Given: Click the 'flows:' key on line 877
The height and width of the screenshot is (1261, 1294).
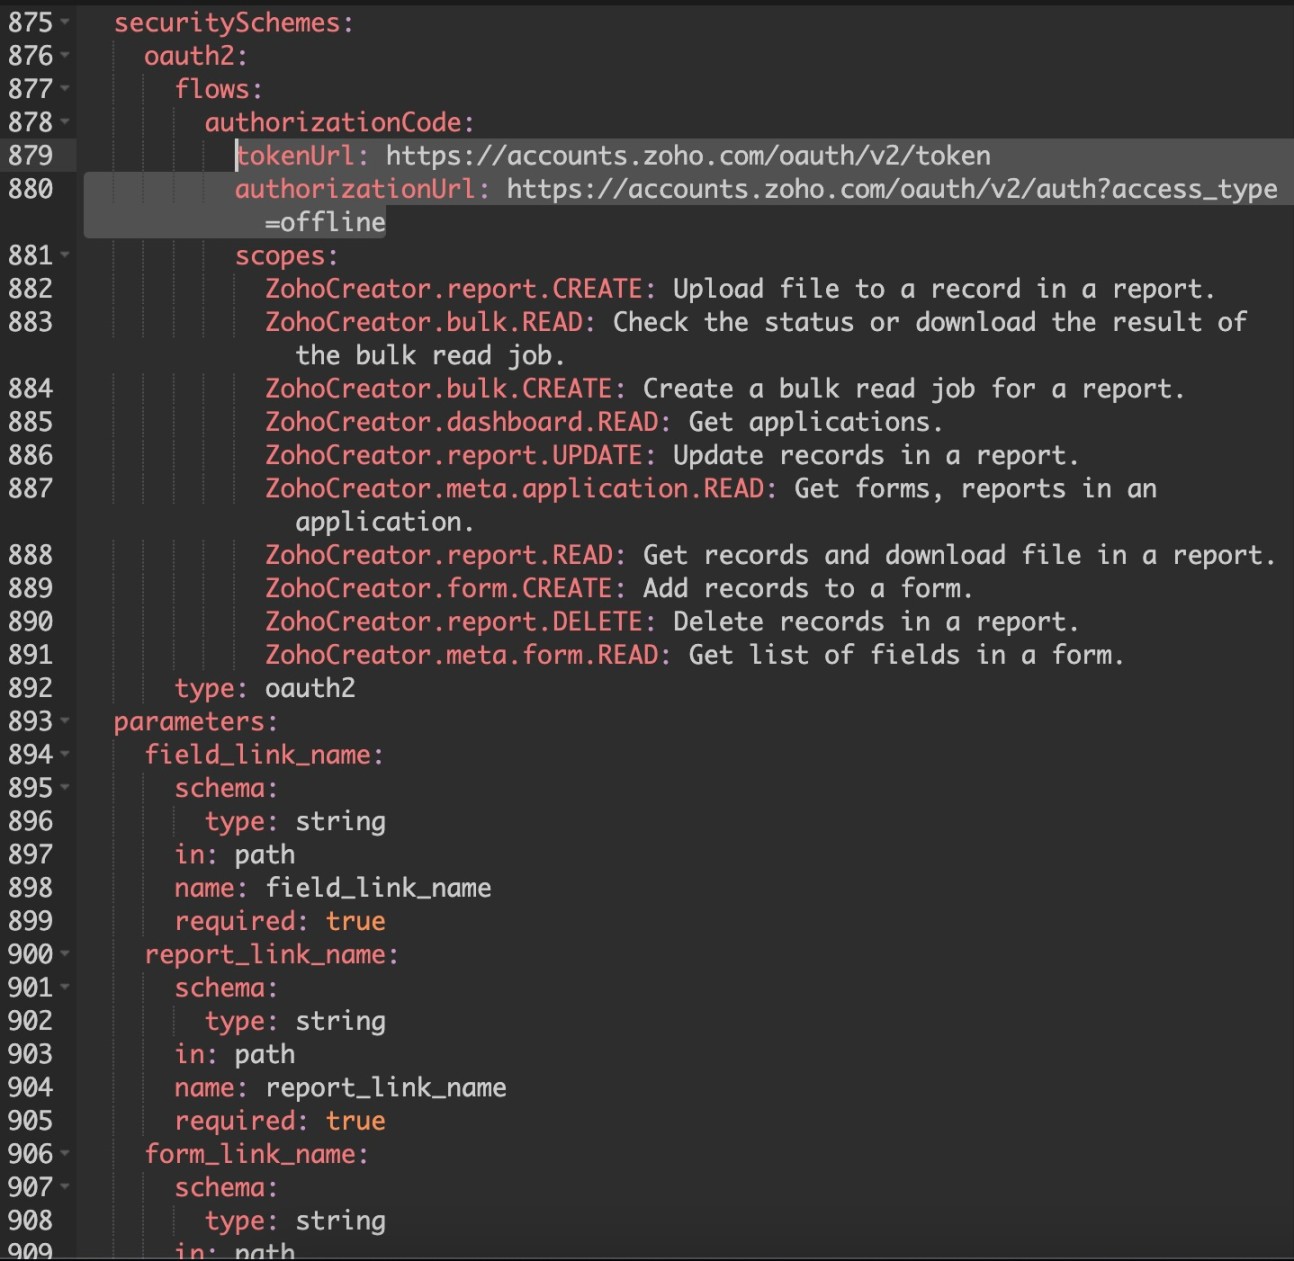Looking at the screenshot, I should coord(219,89).
